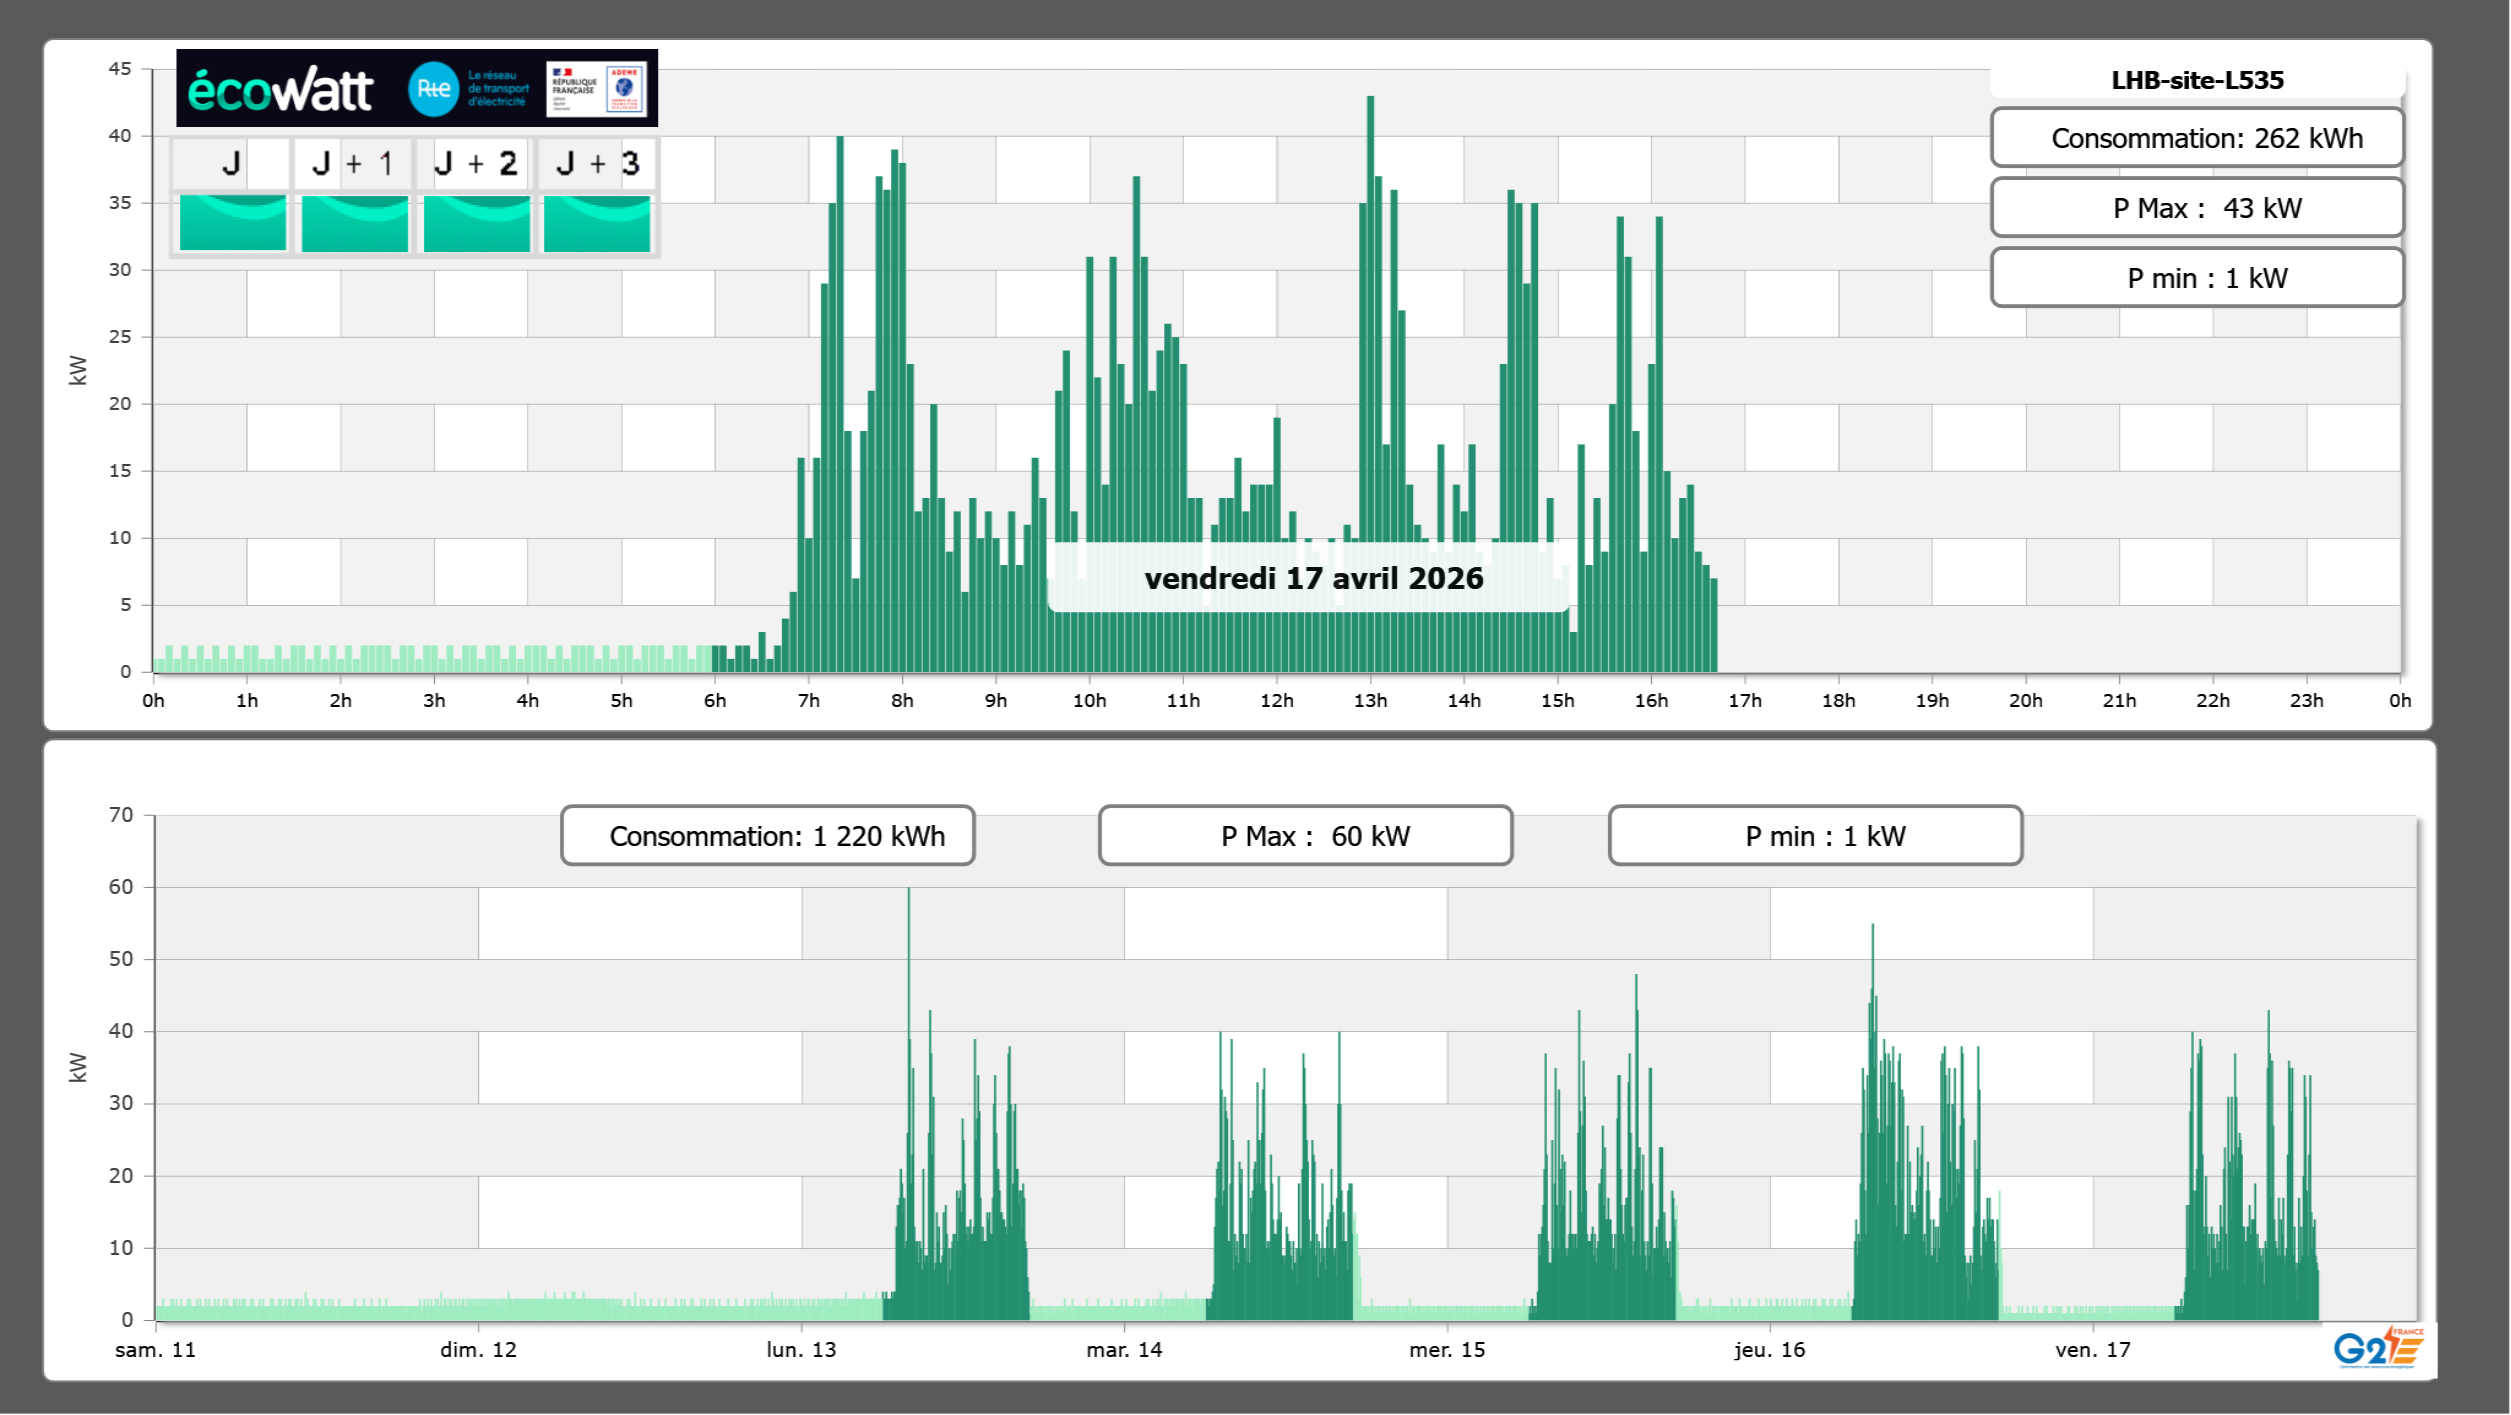Click the green signal icon under J + 1
The height and width of the screenshot is (1415, 2511).
(x=355, y=223)
